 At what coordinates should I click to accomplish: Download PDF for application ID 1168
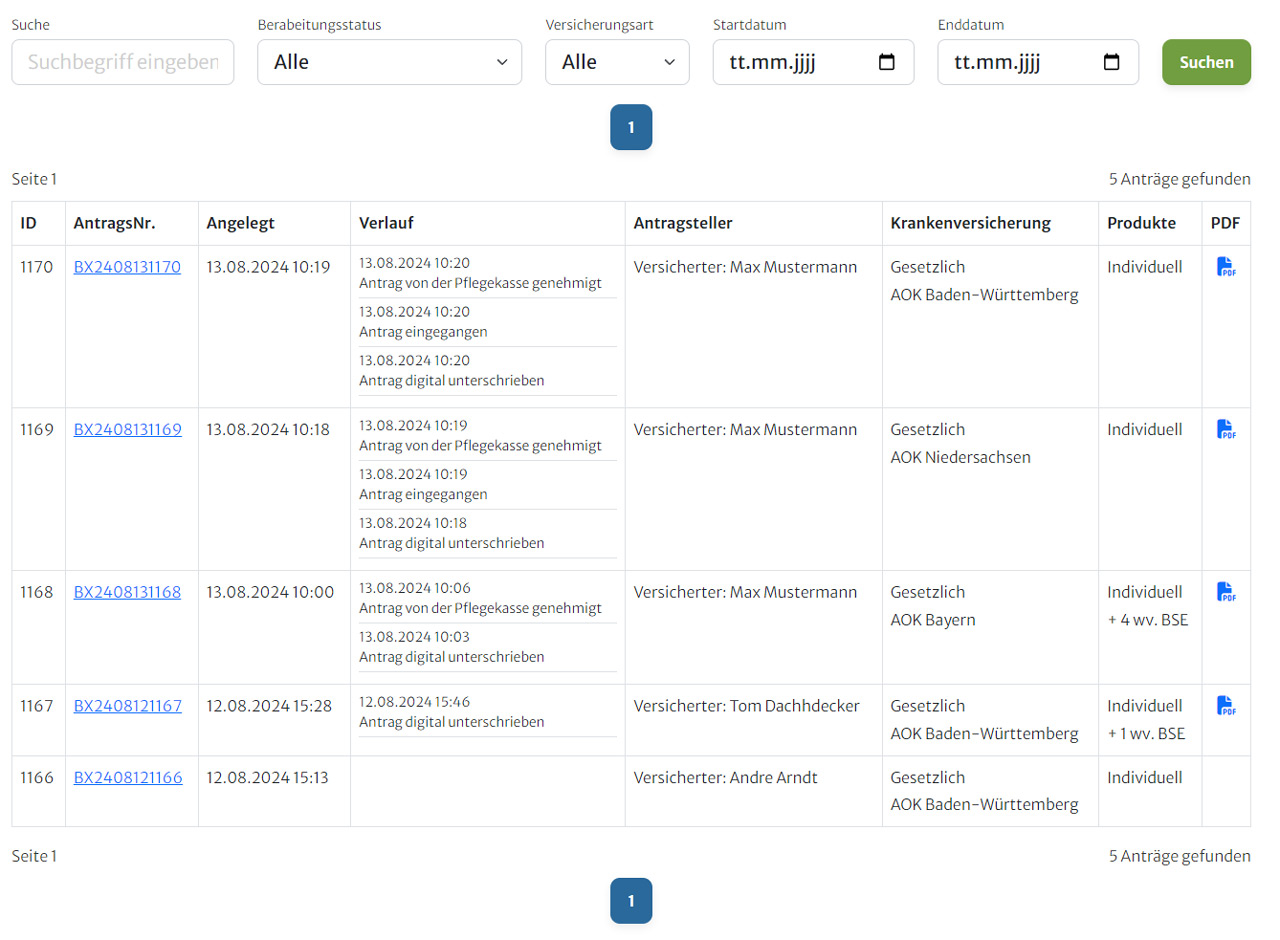1226,592
